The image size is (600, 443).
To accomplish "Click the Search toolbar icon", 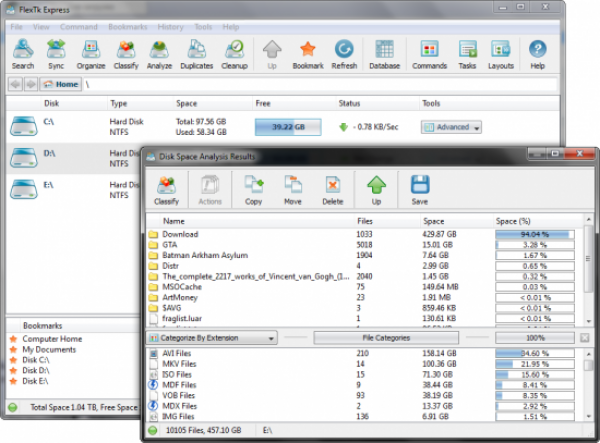I will pos(22,53).
